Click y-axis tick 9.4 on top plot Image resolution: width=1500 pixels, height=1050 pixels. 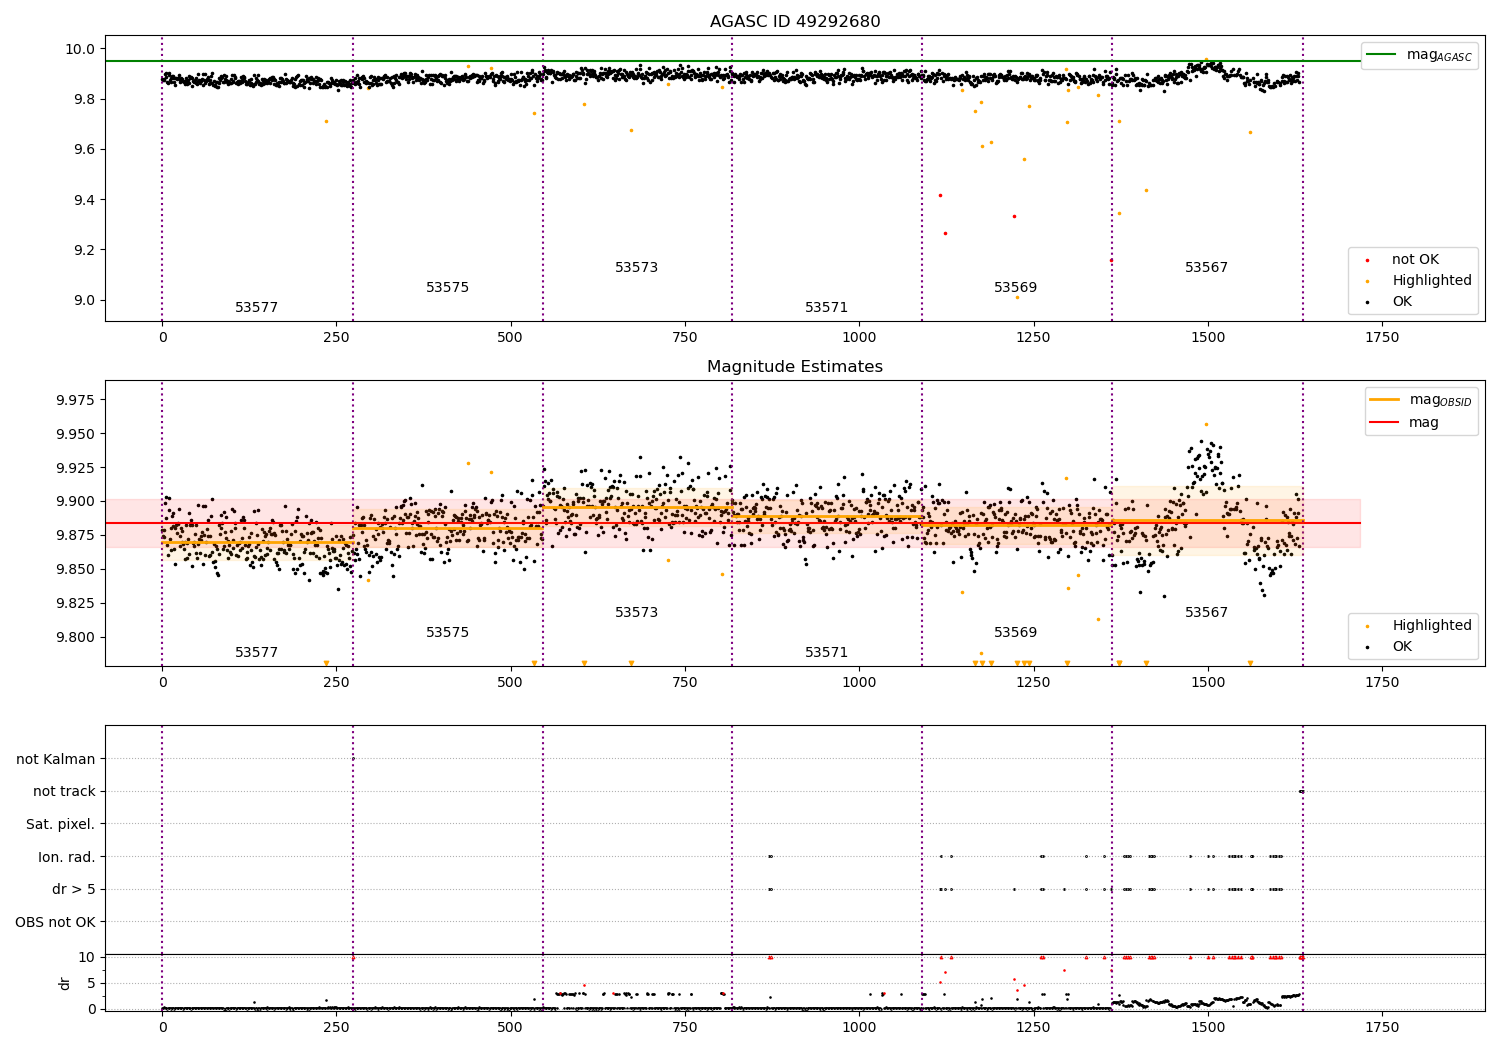pyautogui.click(x=84, y=200)
